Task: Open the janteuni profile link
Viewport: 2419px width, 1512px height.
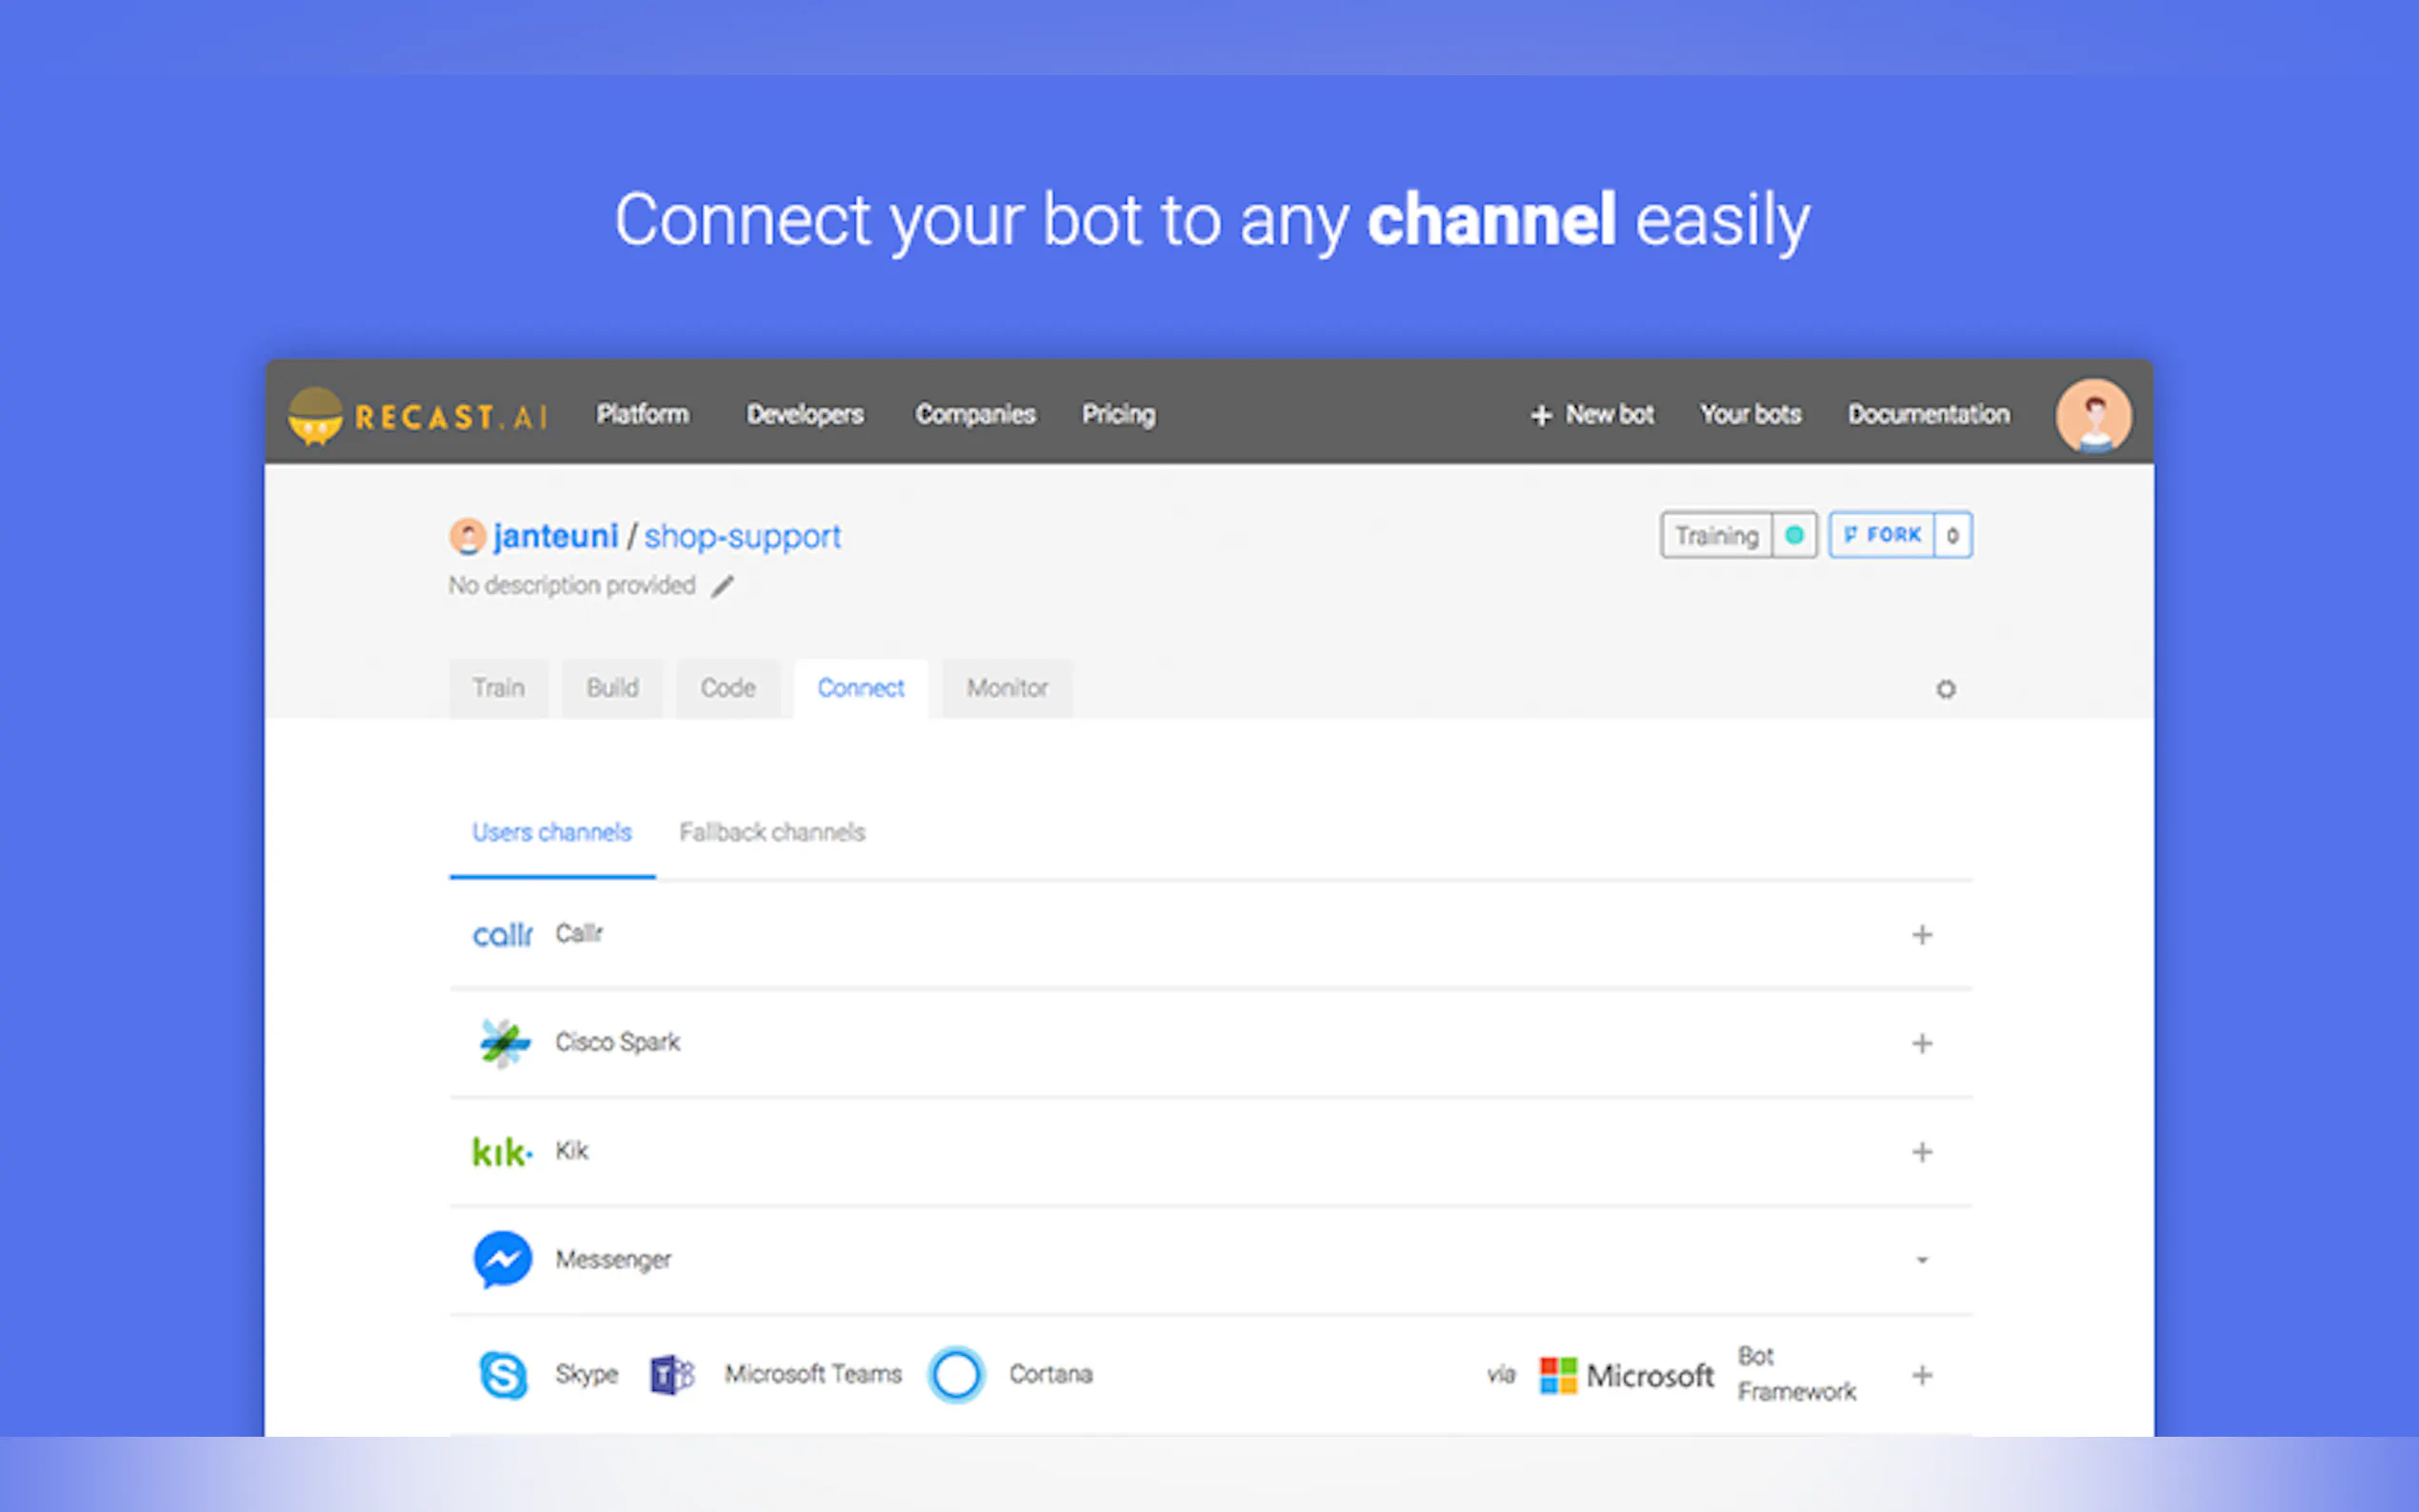Action: click(x=555, y=536)
